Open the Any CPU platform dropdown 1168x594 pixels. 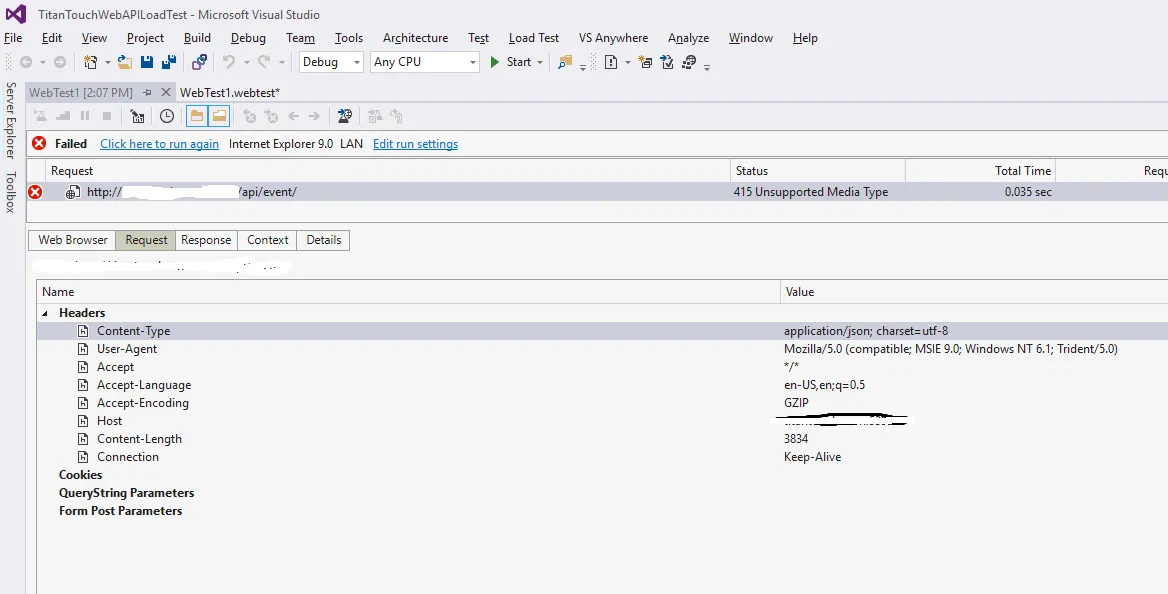[472, 63]
